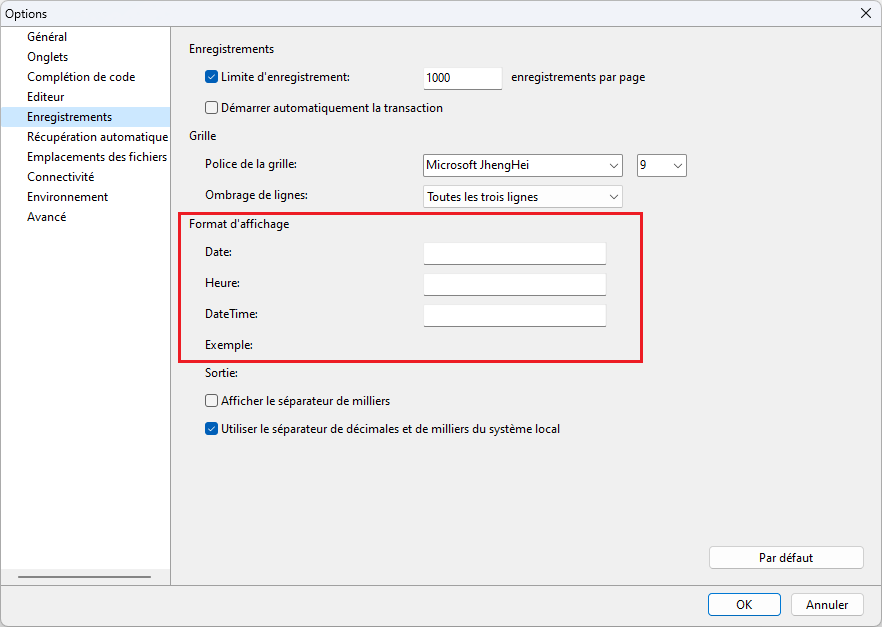The height and width of the screenshot is (627, 882).
Task: Open the font size dropdown showing 9
Action: point(662,165)
